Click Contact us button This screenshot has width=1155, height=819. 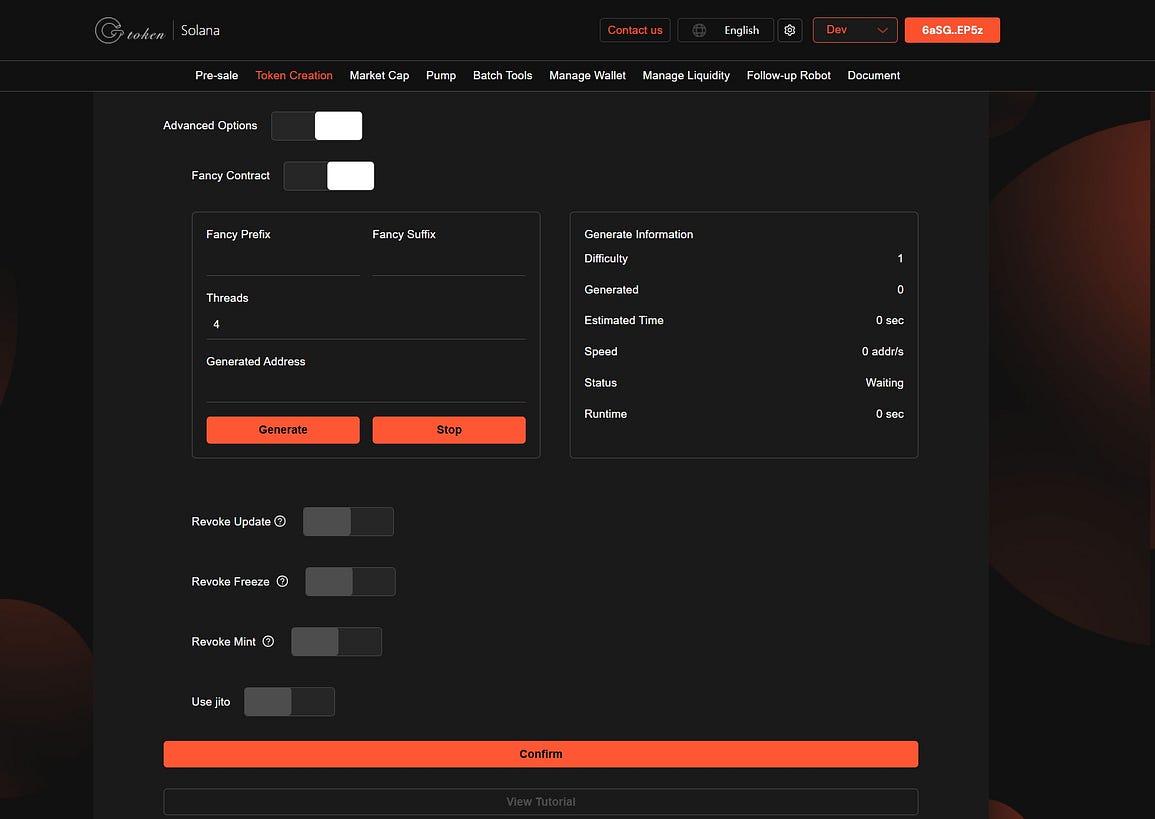635,30
